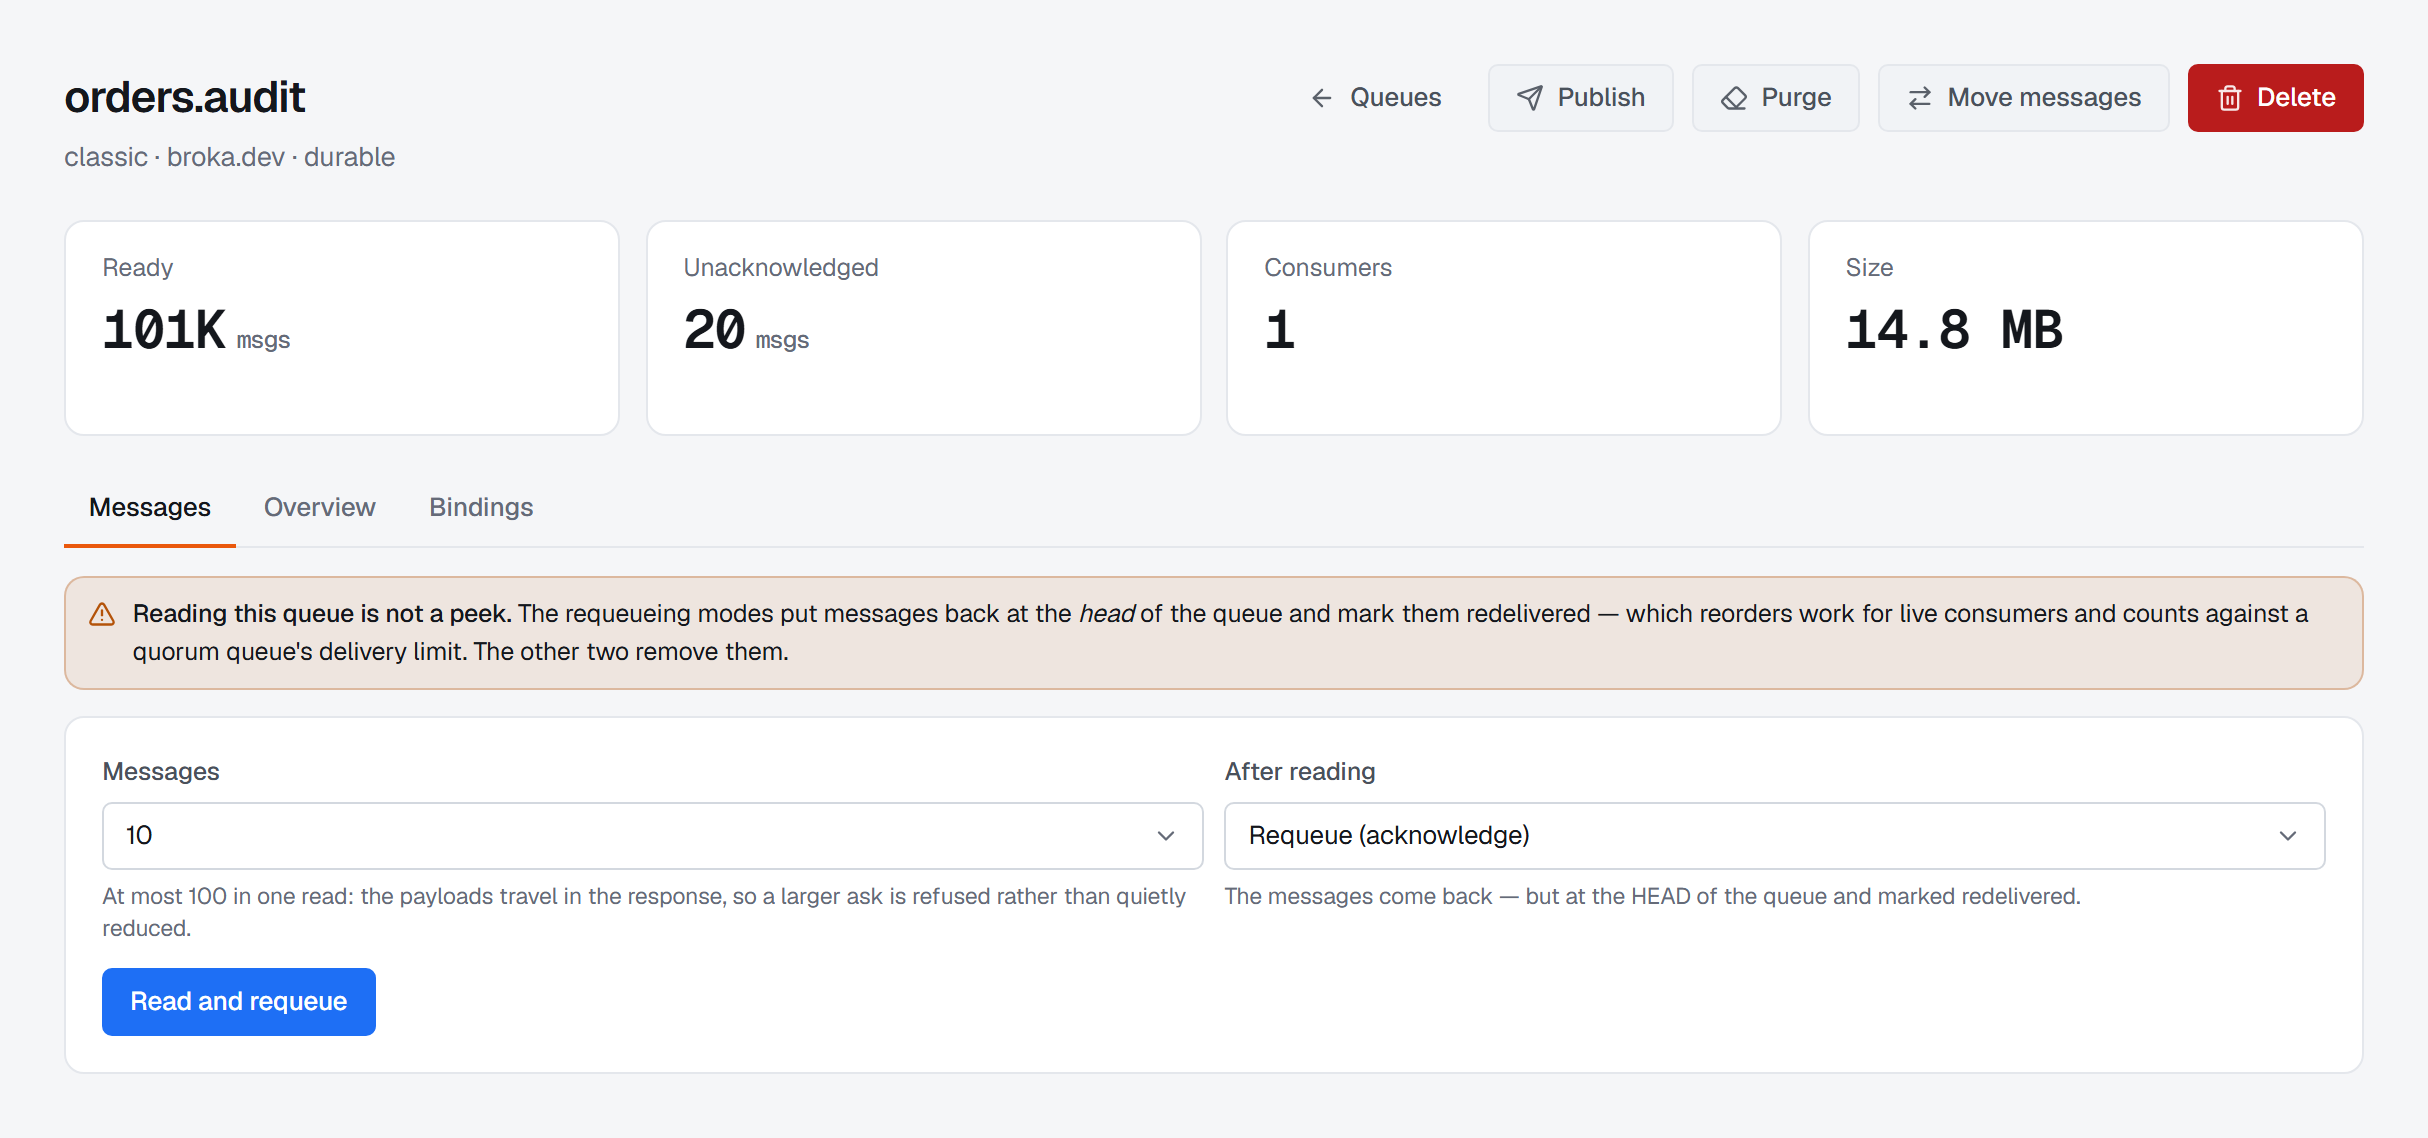2428x1138 pixels.
Task: Open the Publish message dialog
Action: pos(1580,98)
